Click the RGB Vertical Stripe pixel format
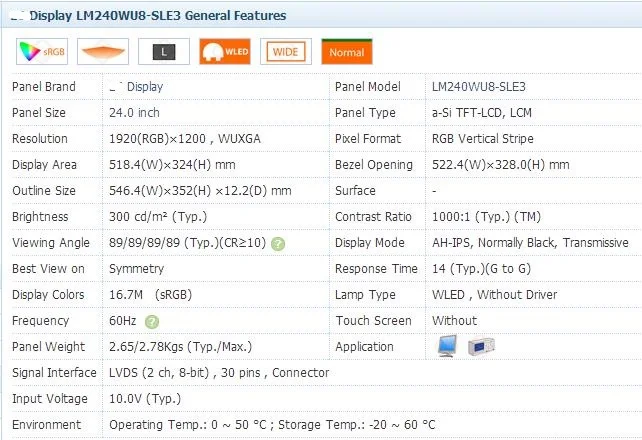642x440 pixels. pos(483,139)
